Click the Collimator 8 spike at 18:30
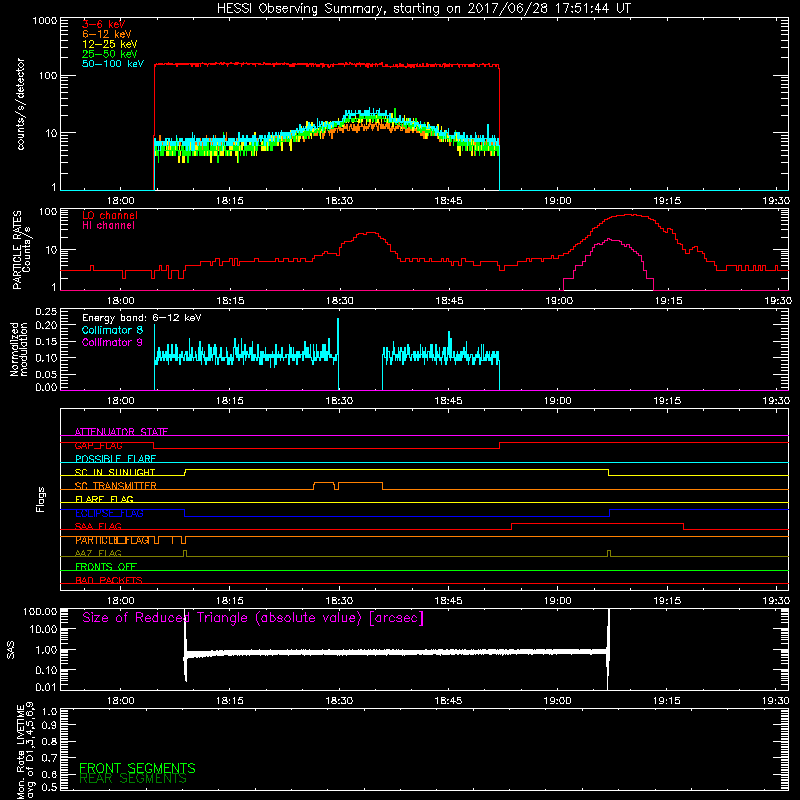The width and height of the screenshot is (800, 800). (338, 337)
